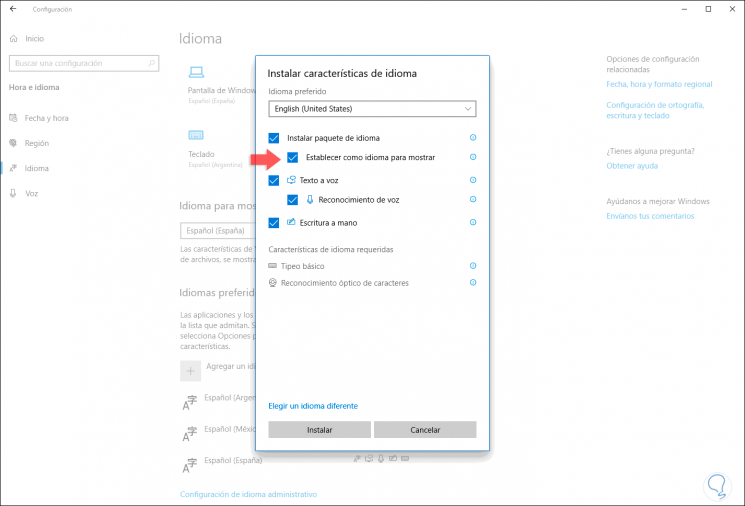
Task: Click Elegir un idioma diferente link
Action: [x=313, y=406]
